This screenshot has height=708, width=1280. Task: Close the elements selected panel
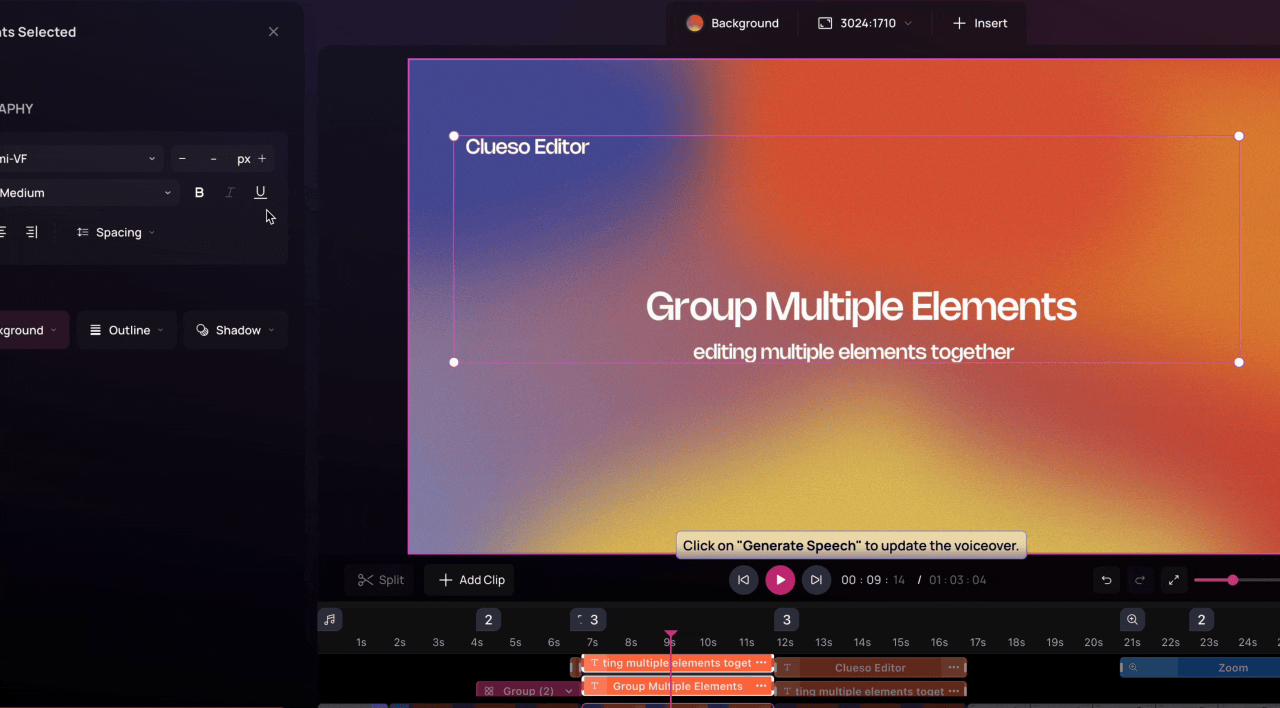tap(274, 32)
